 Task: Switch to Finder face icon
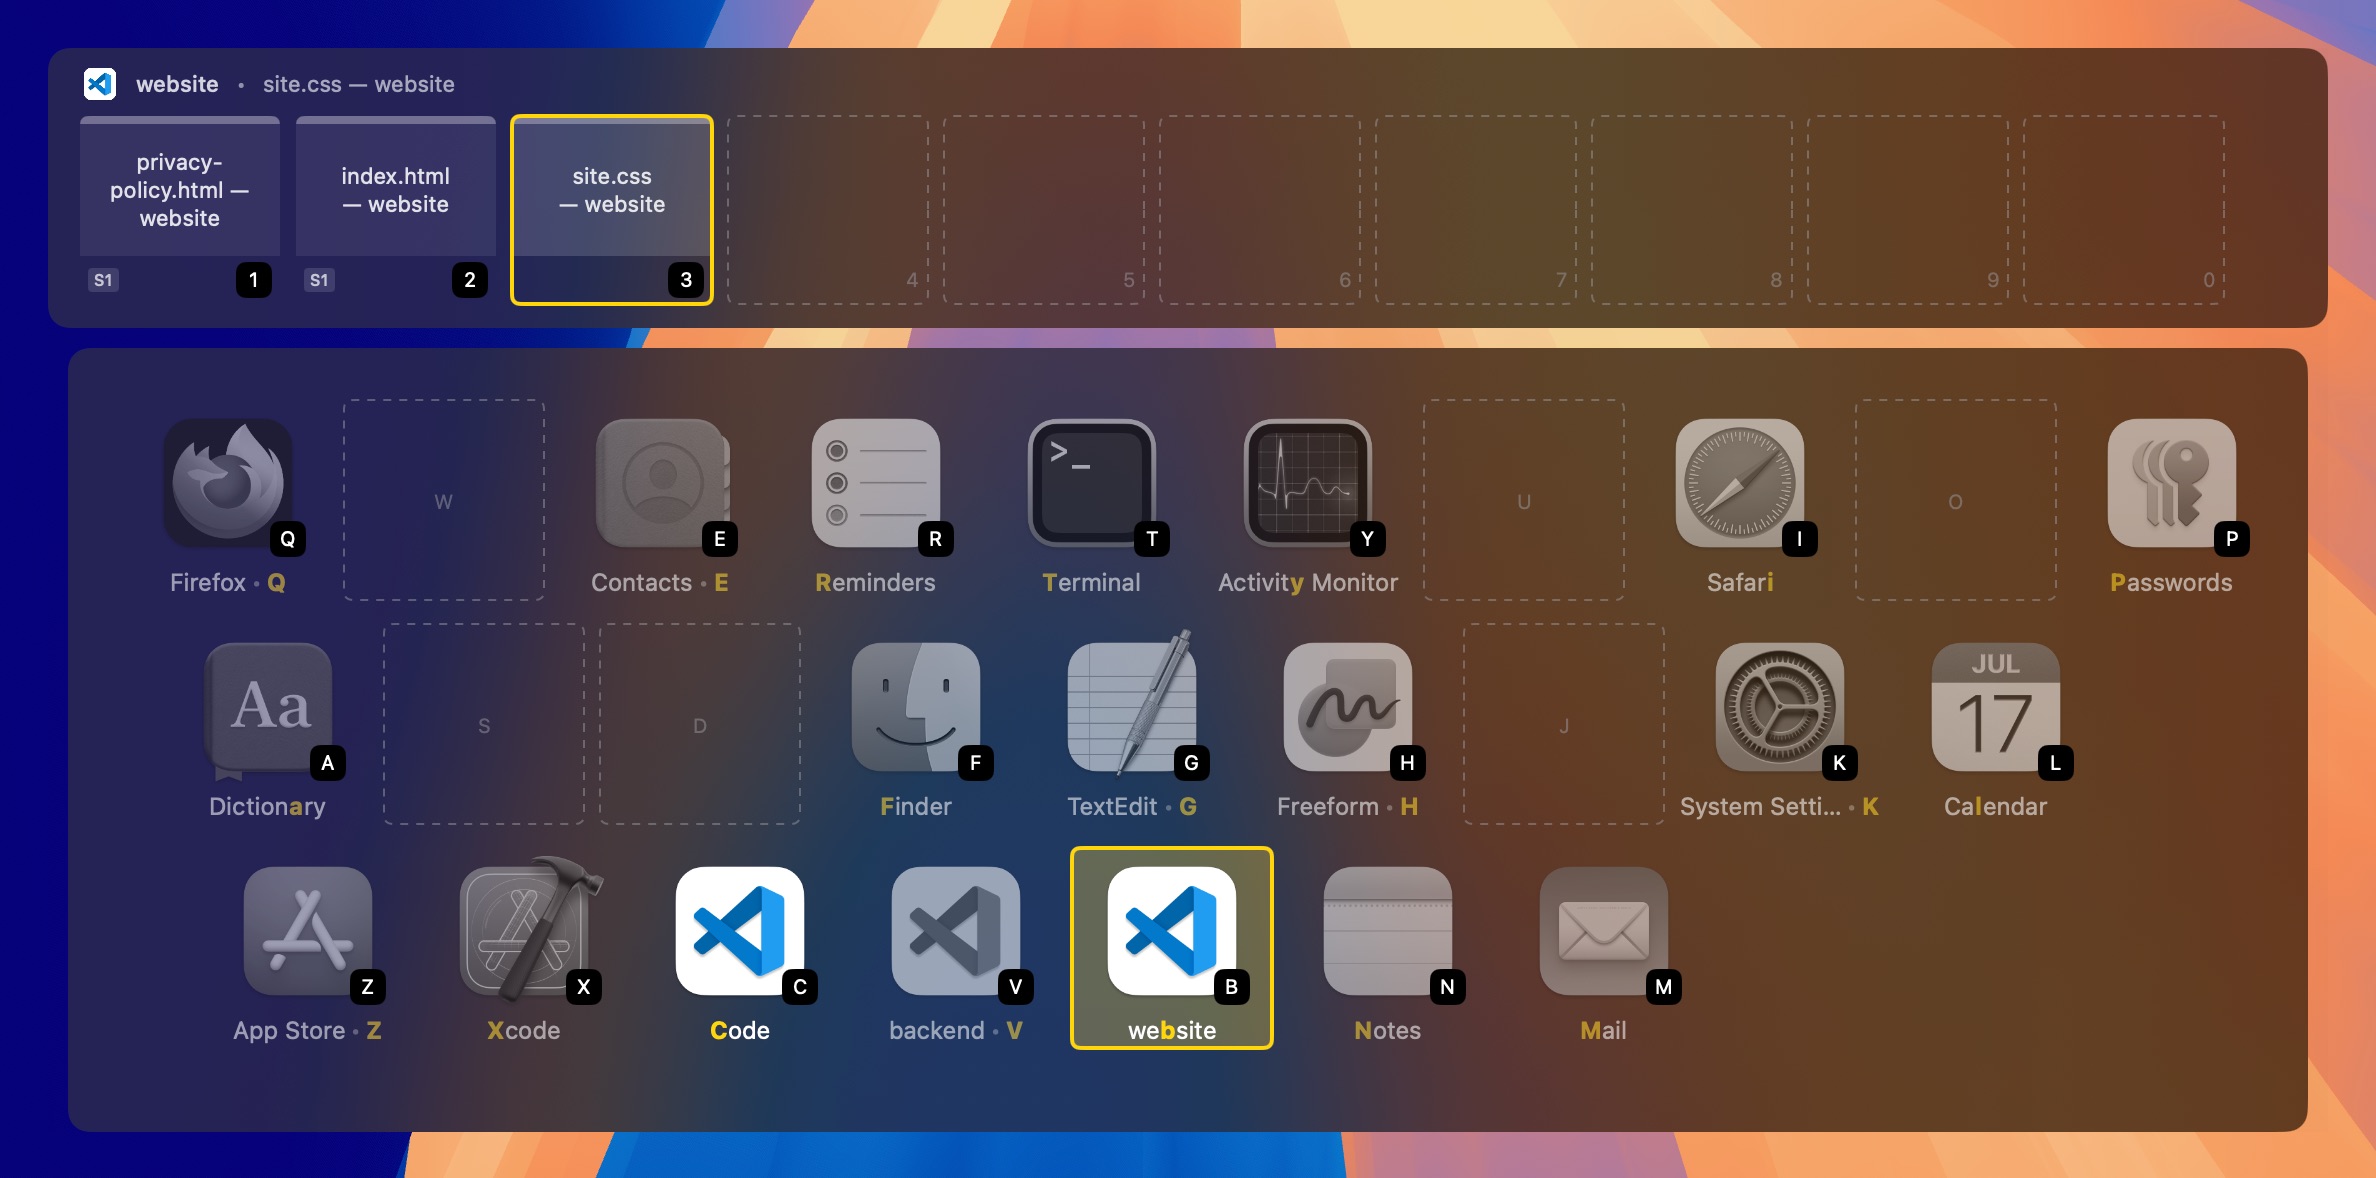[916, 707]
